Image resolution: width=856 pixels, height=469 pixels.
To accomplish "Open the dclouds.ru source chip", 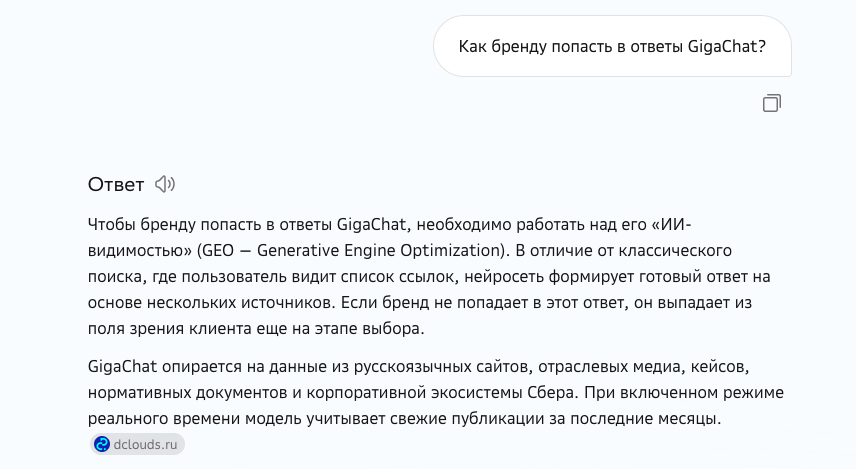I will pyautogui.click(x=137, y=444).
